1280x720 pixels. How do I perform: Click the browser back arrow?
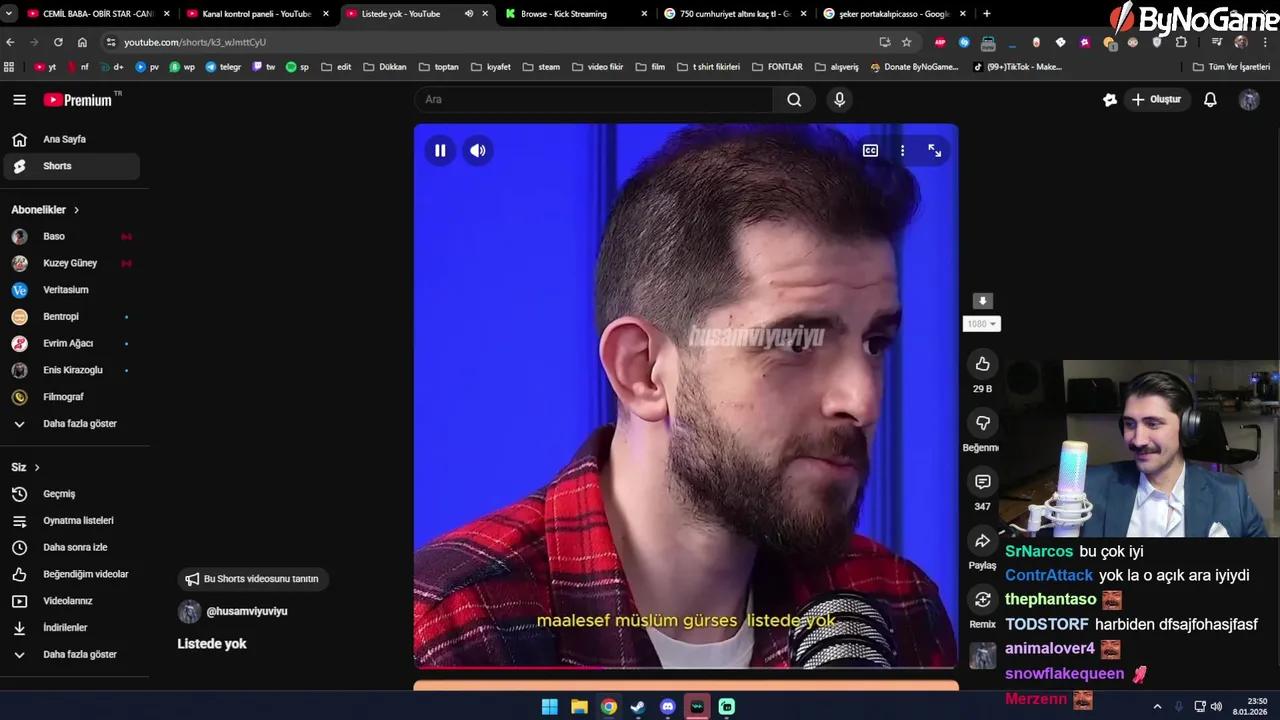pyautogui.click(x=10, y=42)
